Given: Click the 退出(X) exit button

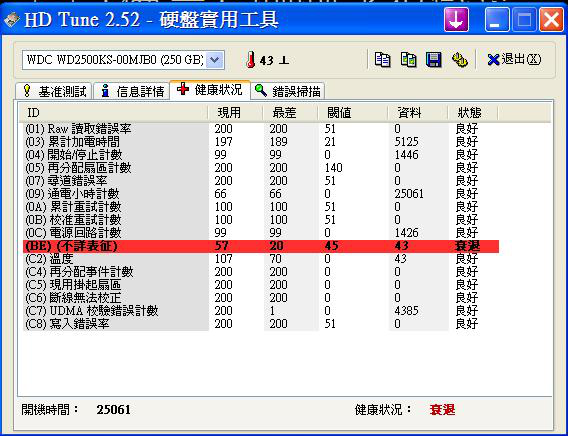Looking at the screenshot, I should point(514,60).
